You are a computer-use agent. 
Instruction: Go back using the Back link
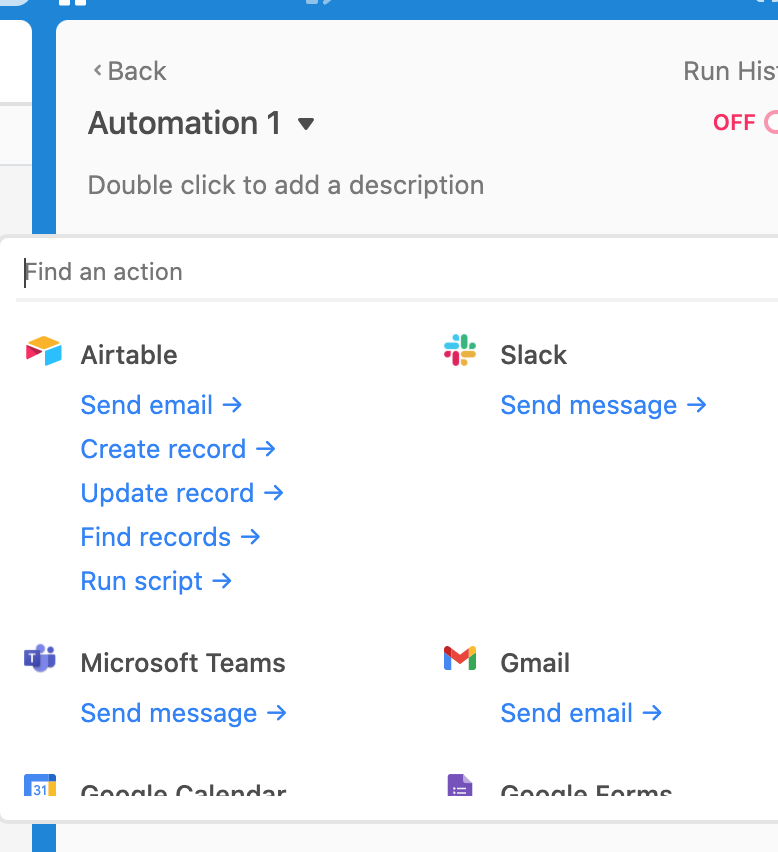point(130,71)
